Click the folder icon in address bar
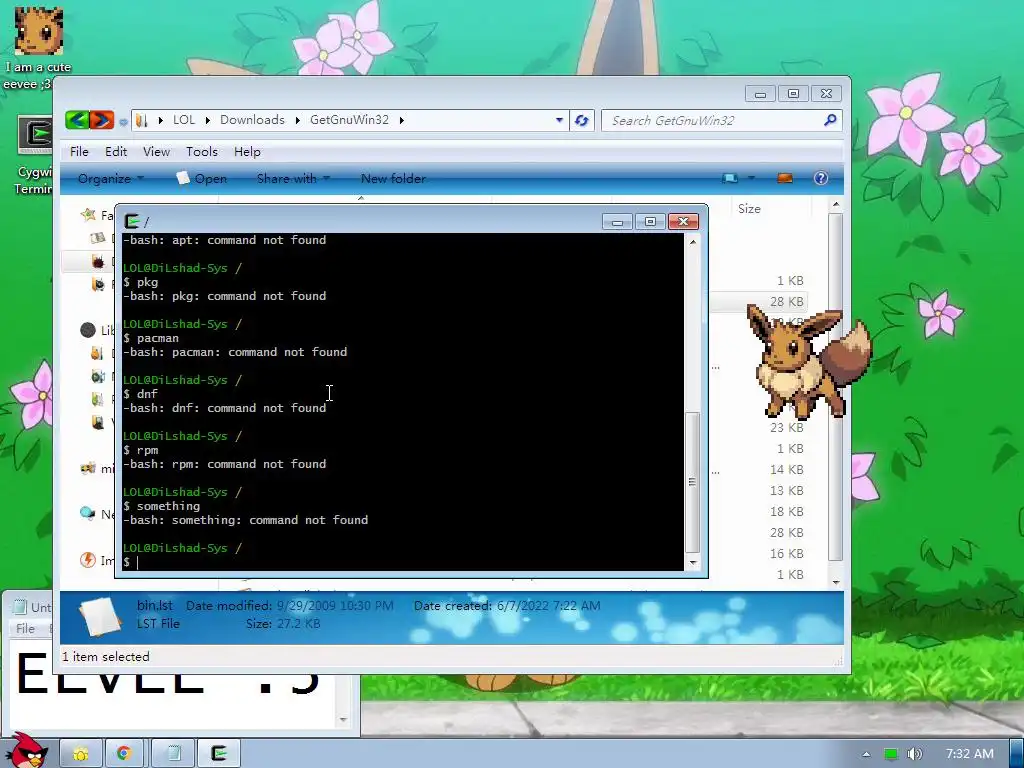Viewport: 1024px width, 768px height. tap(142, 120)
